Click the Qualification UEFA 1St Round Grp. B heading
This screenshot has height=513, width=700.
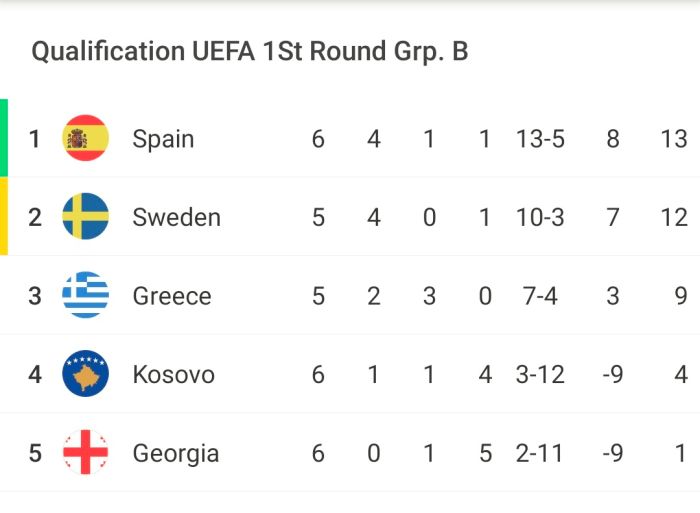(250, 51)
